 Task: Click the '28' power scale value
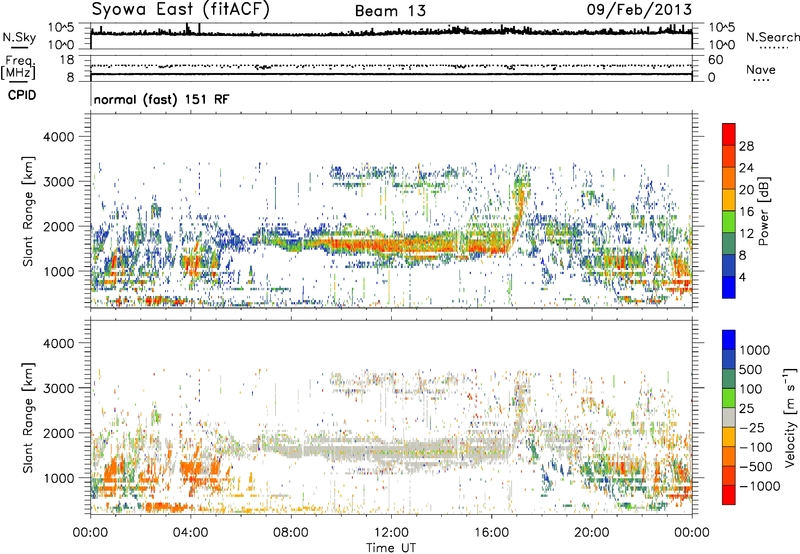(x=746, y=146)
